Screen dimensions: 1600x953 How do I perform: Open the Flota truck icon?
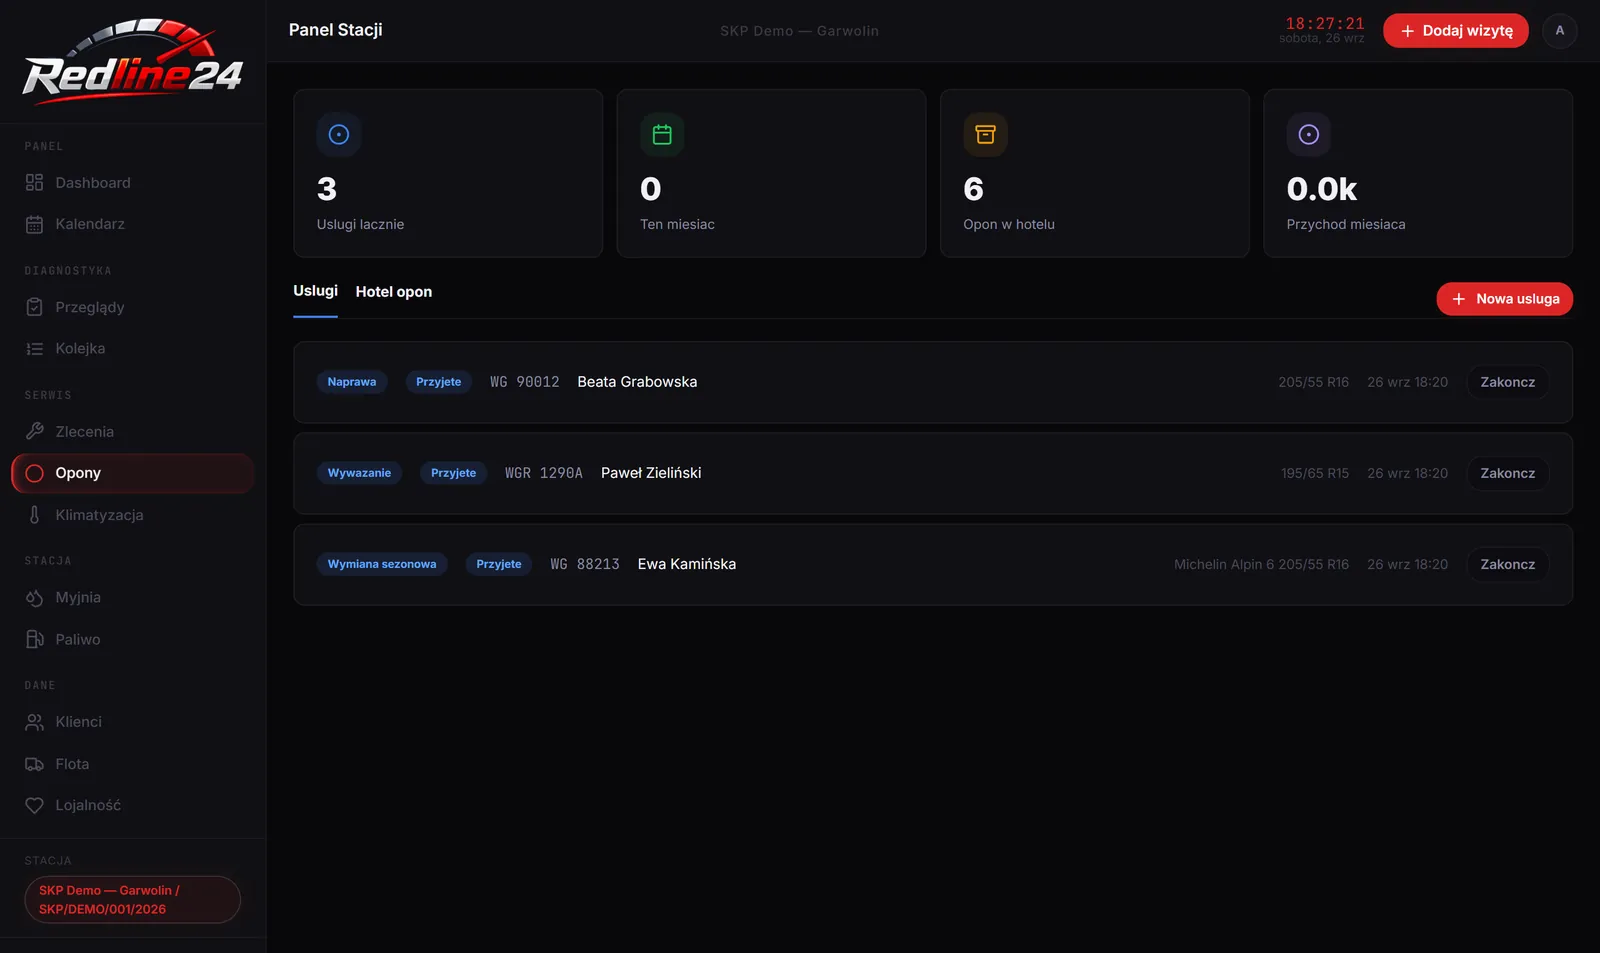(34, 763)
